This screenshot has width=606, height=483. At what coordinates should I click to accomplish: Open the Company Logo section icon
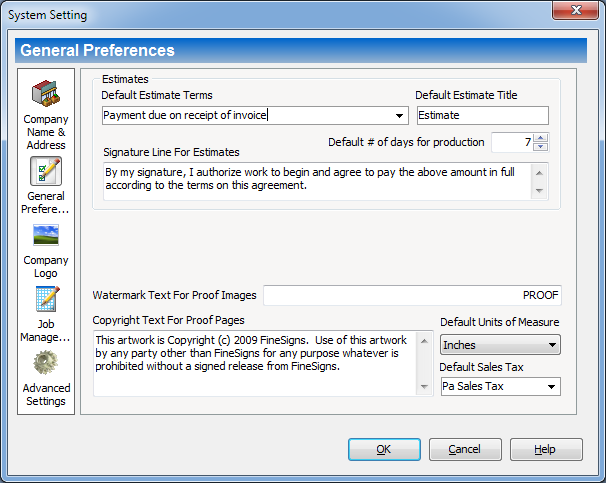coord(46,236)
